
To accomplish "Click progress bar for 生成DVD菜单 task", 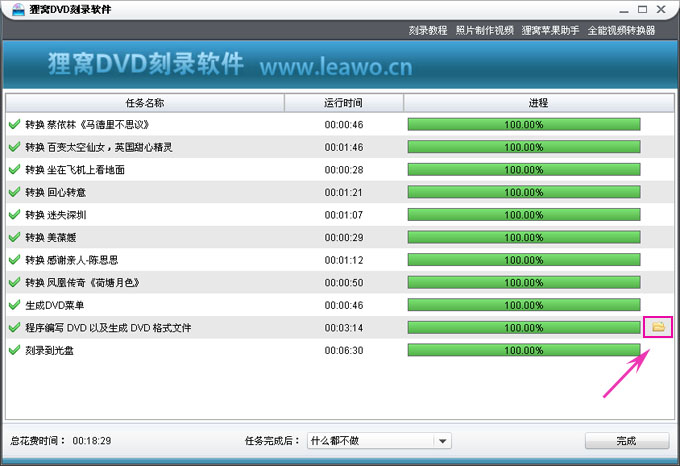I will (524, 305).
